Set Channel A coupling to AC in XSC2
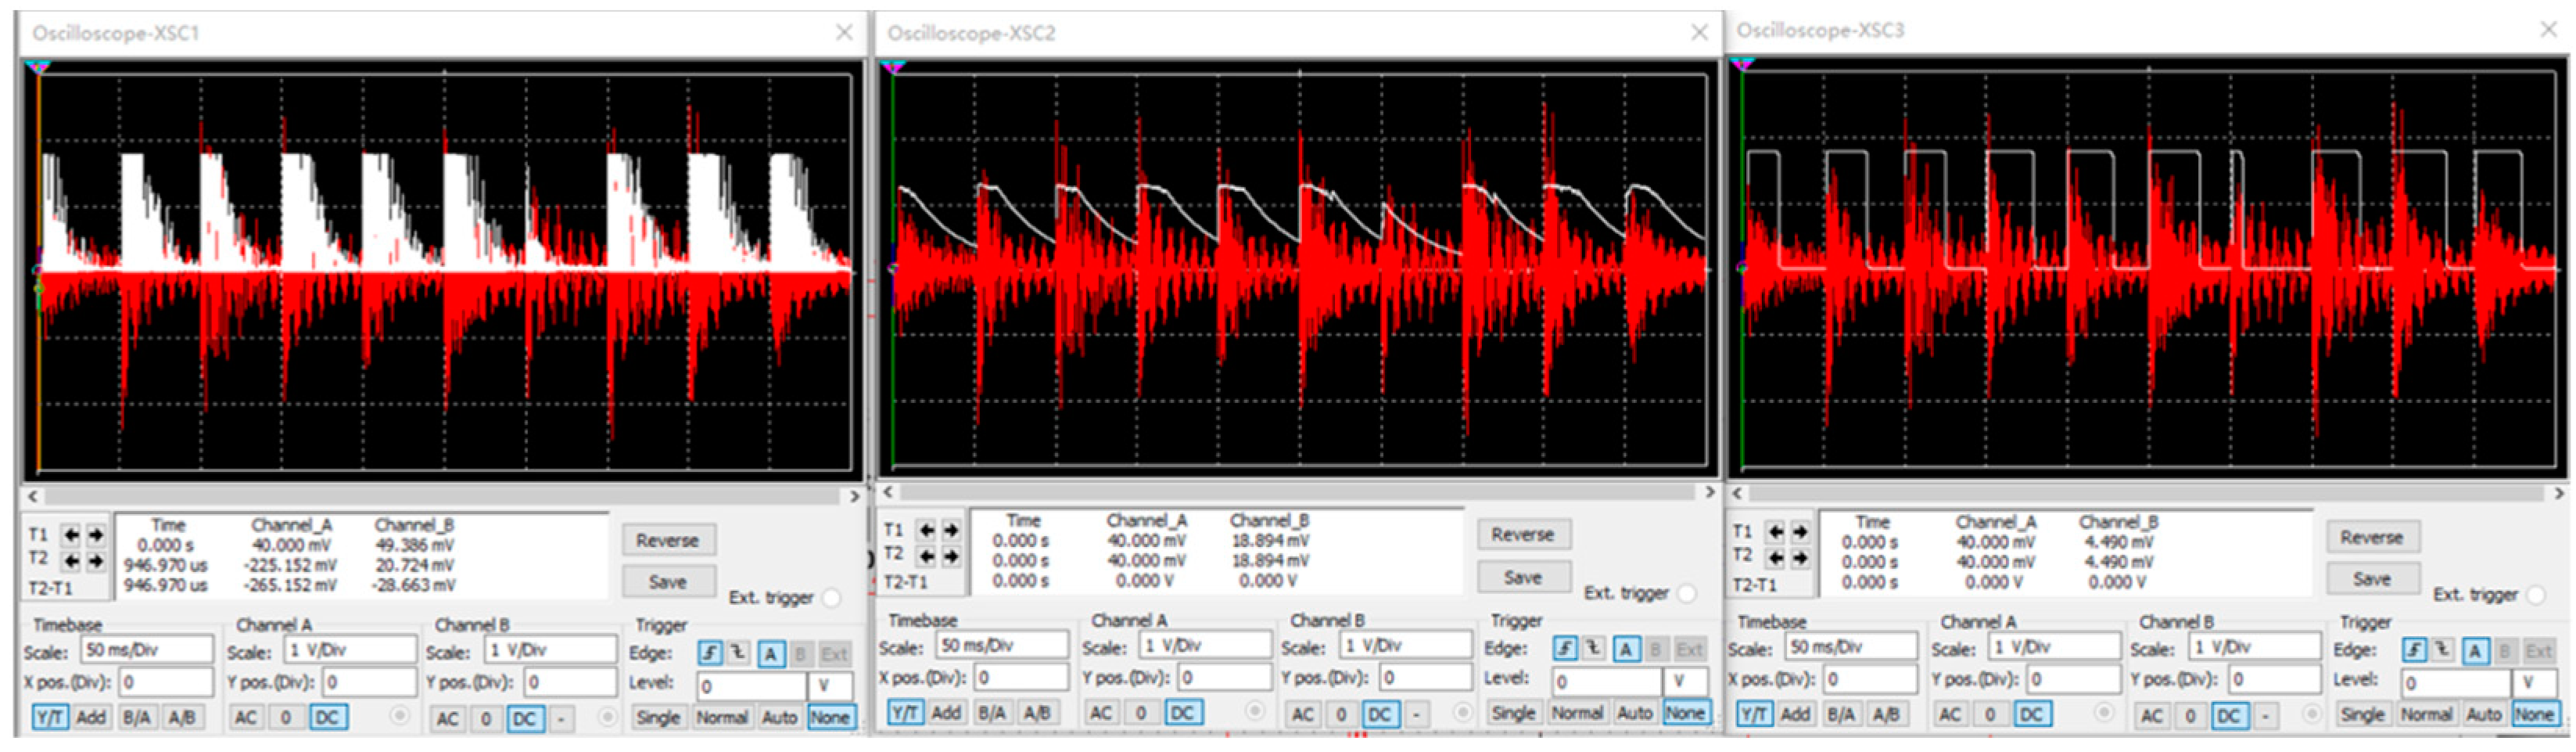Viewport: 2576px width, 752px height. point(1101,713)
